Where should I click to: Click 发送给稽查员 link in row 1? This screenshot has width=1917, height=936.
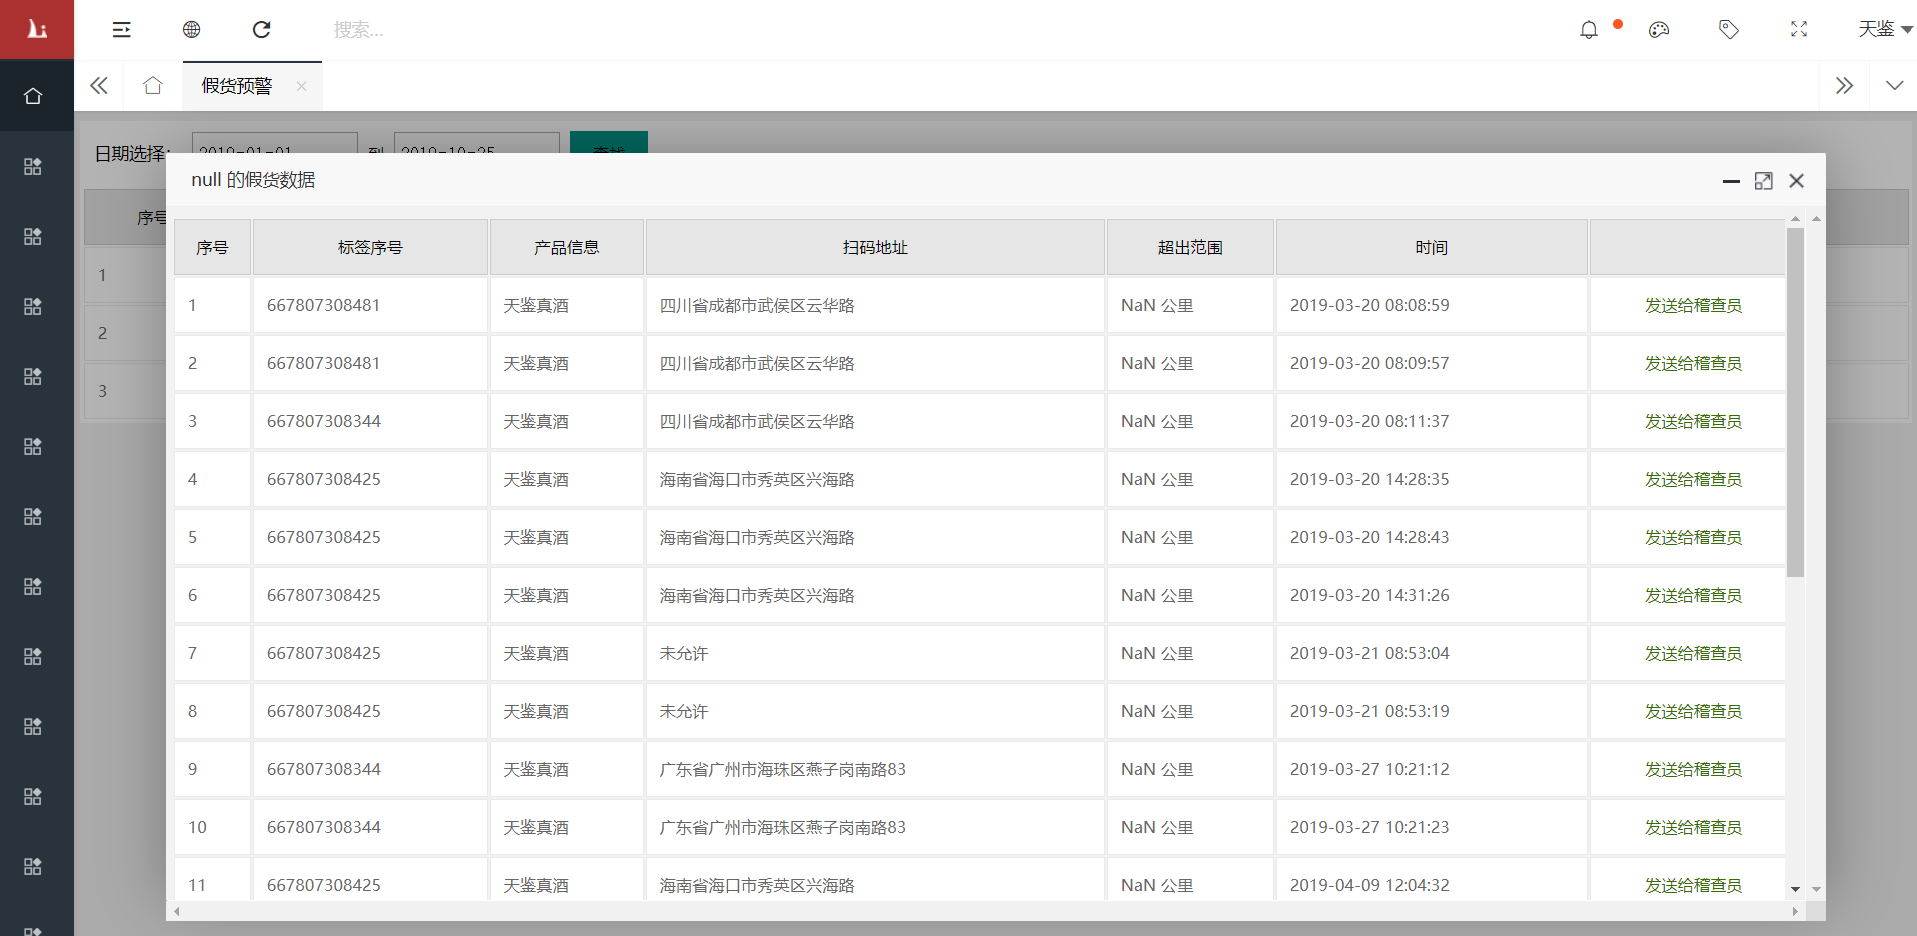pos(1692,306)
